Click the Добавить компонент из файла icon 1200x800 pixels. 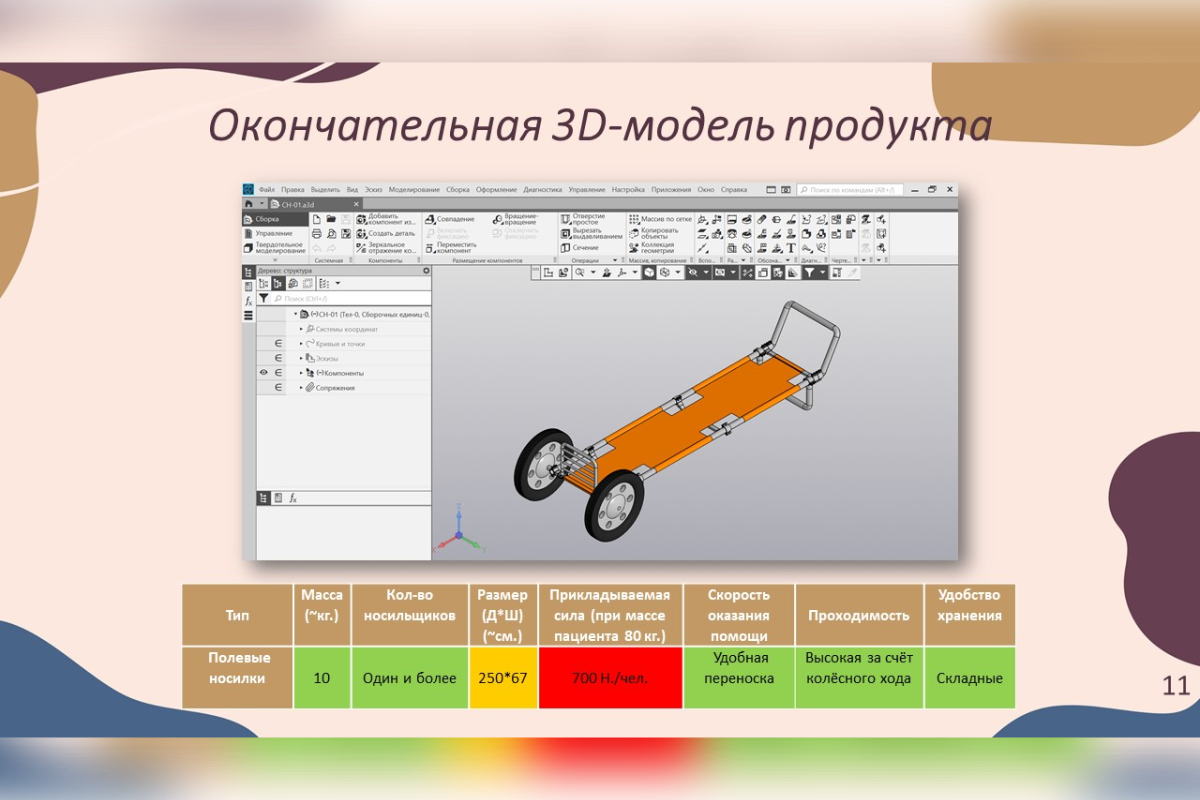(362, 219)
